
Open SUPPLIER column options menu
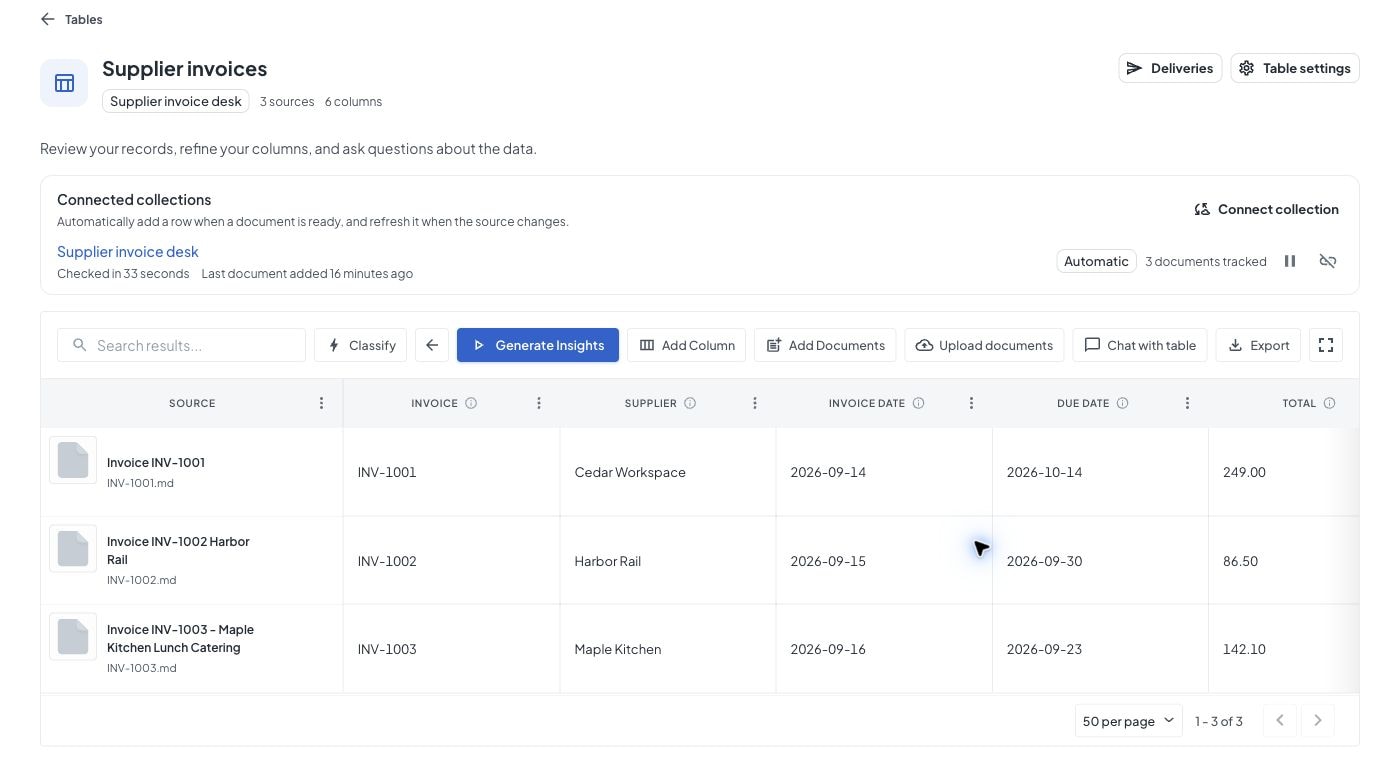pos(755,403)
